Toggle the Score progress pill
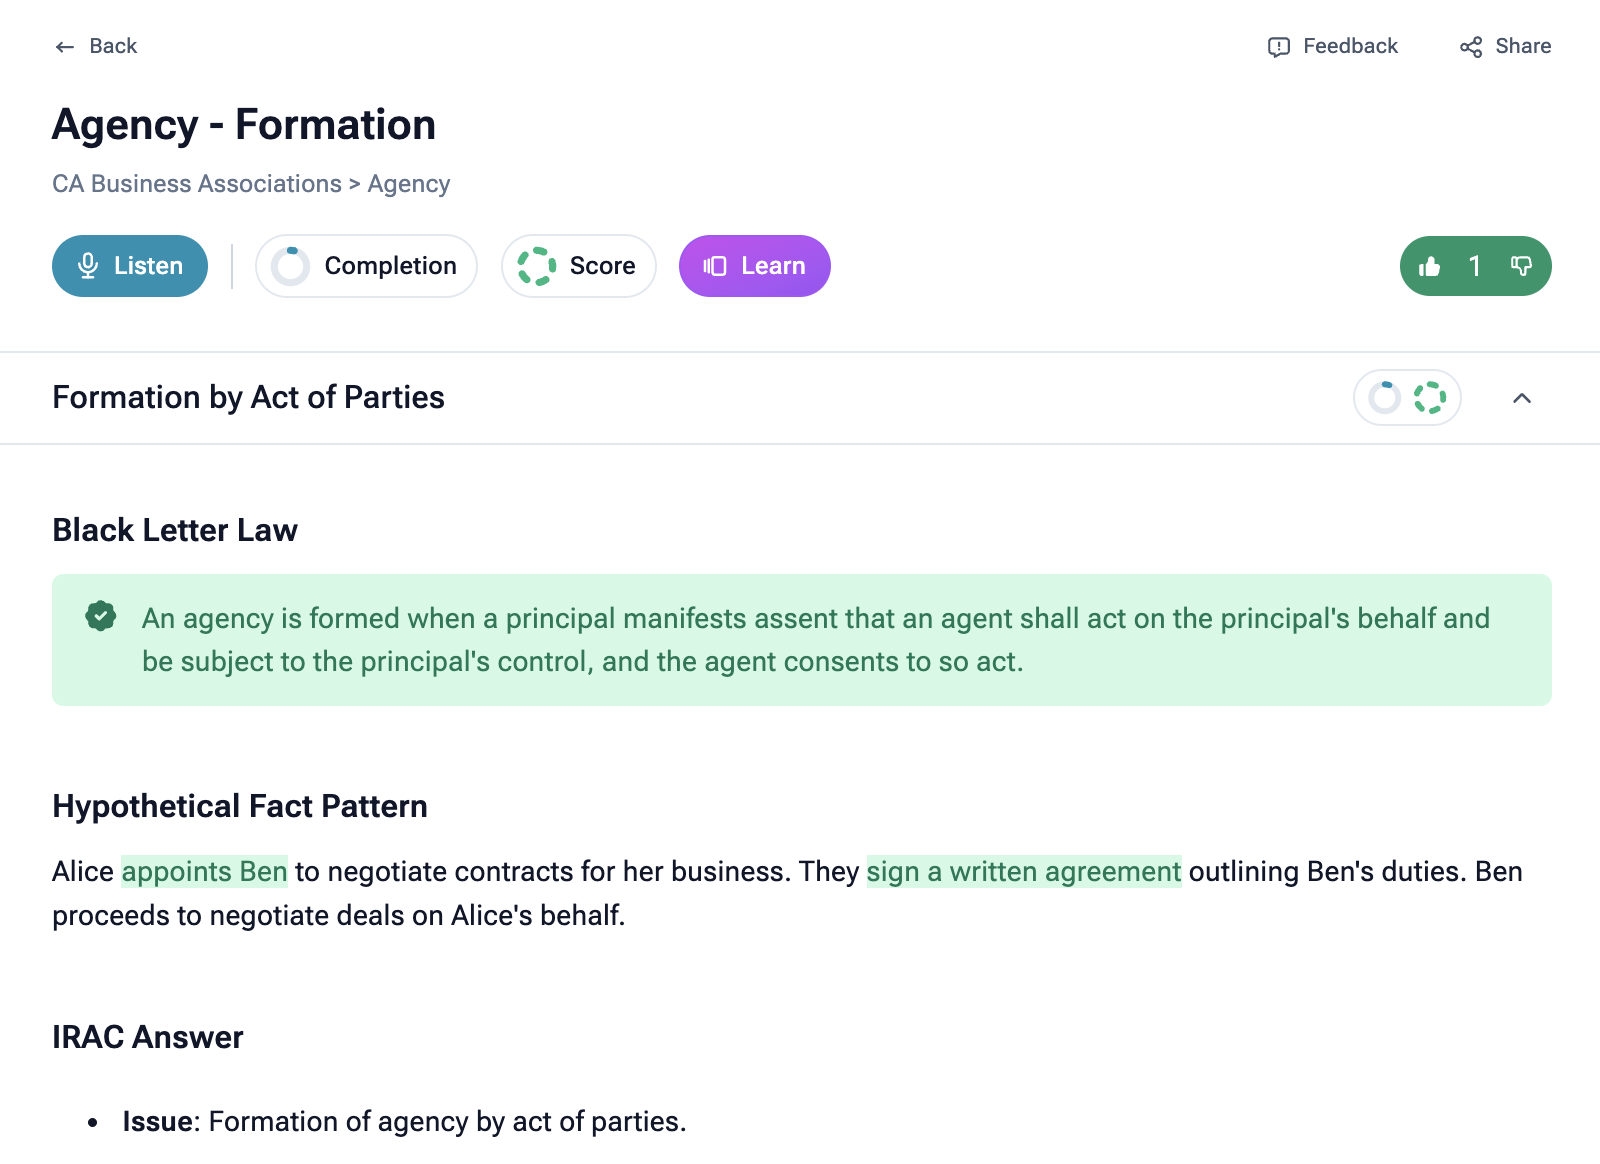The height and width of the screenshot is (1164, 1600). tap(578, 266)
